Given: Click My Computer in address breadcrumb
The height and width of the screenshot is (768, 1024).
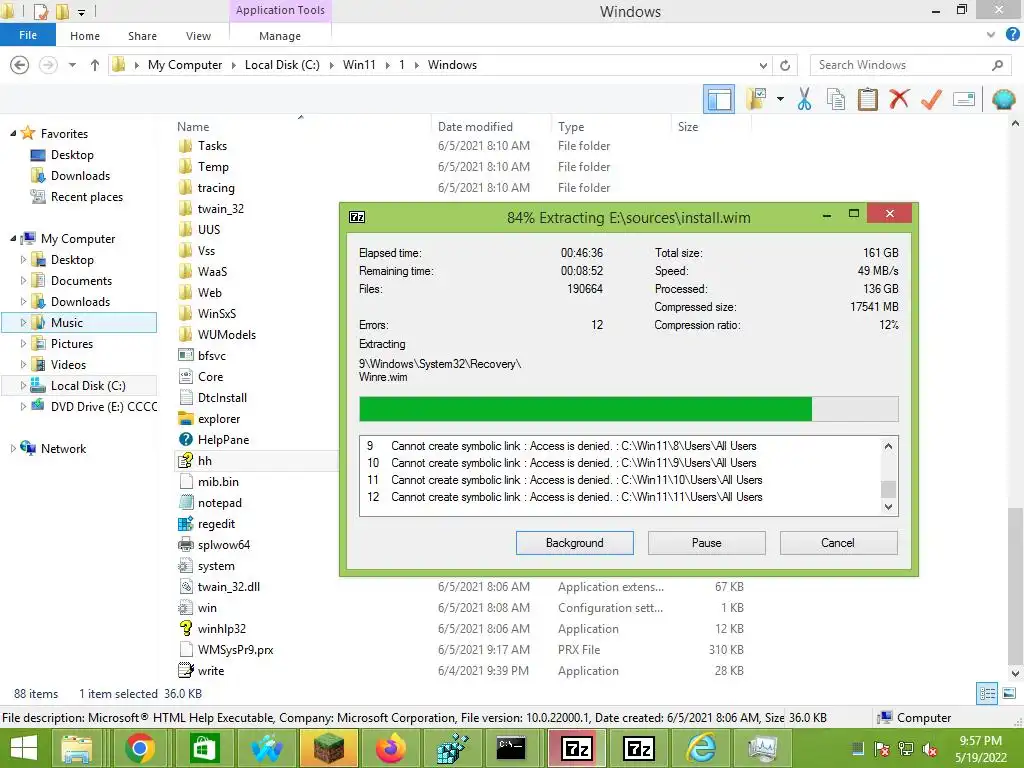Looking at the screenshot, I should (185, 65).
